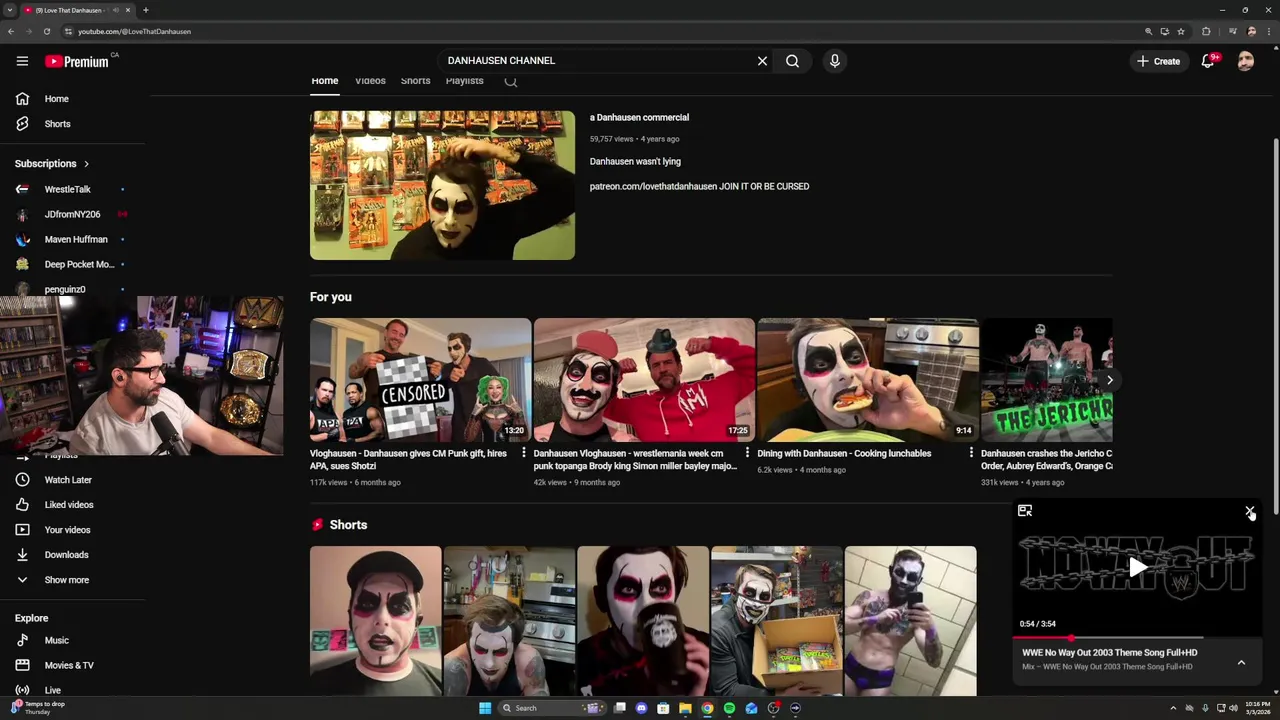Switch to channel Playlists tab
The width and height of the screenshot is (1280, 720).
point(464,81)
